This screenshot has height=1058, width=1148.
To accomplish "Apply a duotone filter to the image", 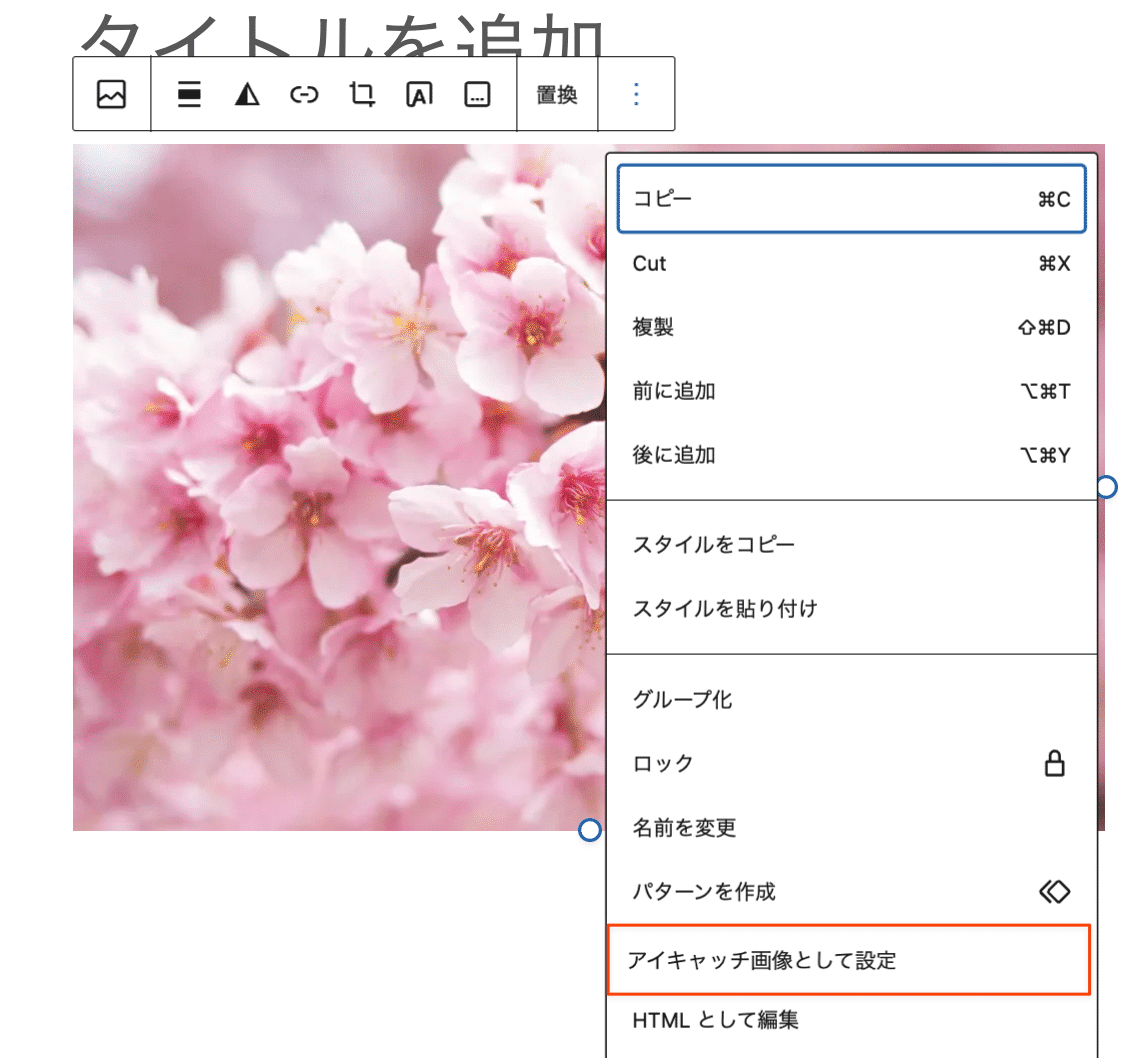I will point(245,93).
